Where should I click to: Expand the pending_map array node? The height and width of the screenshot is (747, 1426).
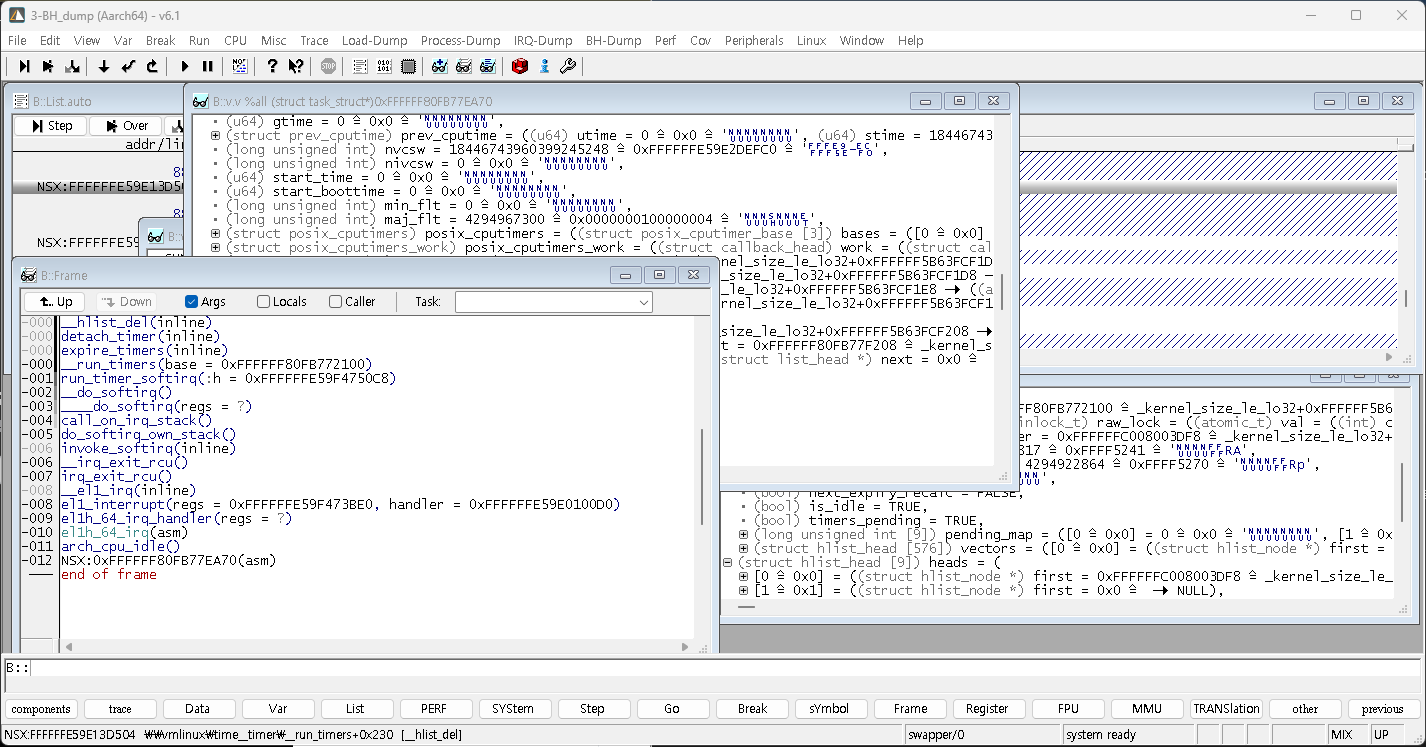(743, 535)
